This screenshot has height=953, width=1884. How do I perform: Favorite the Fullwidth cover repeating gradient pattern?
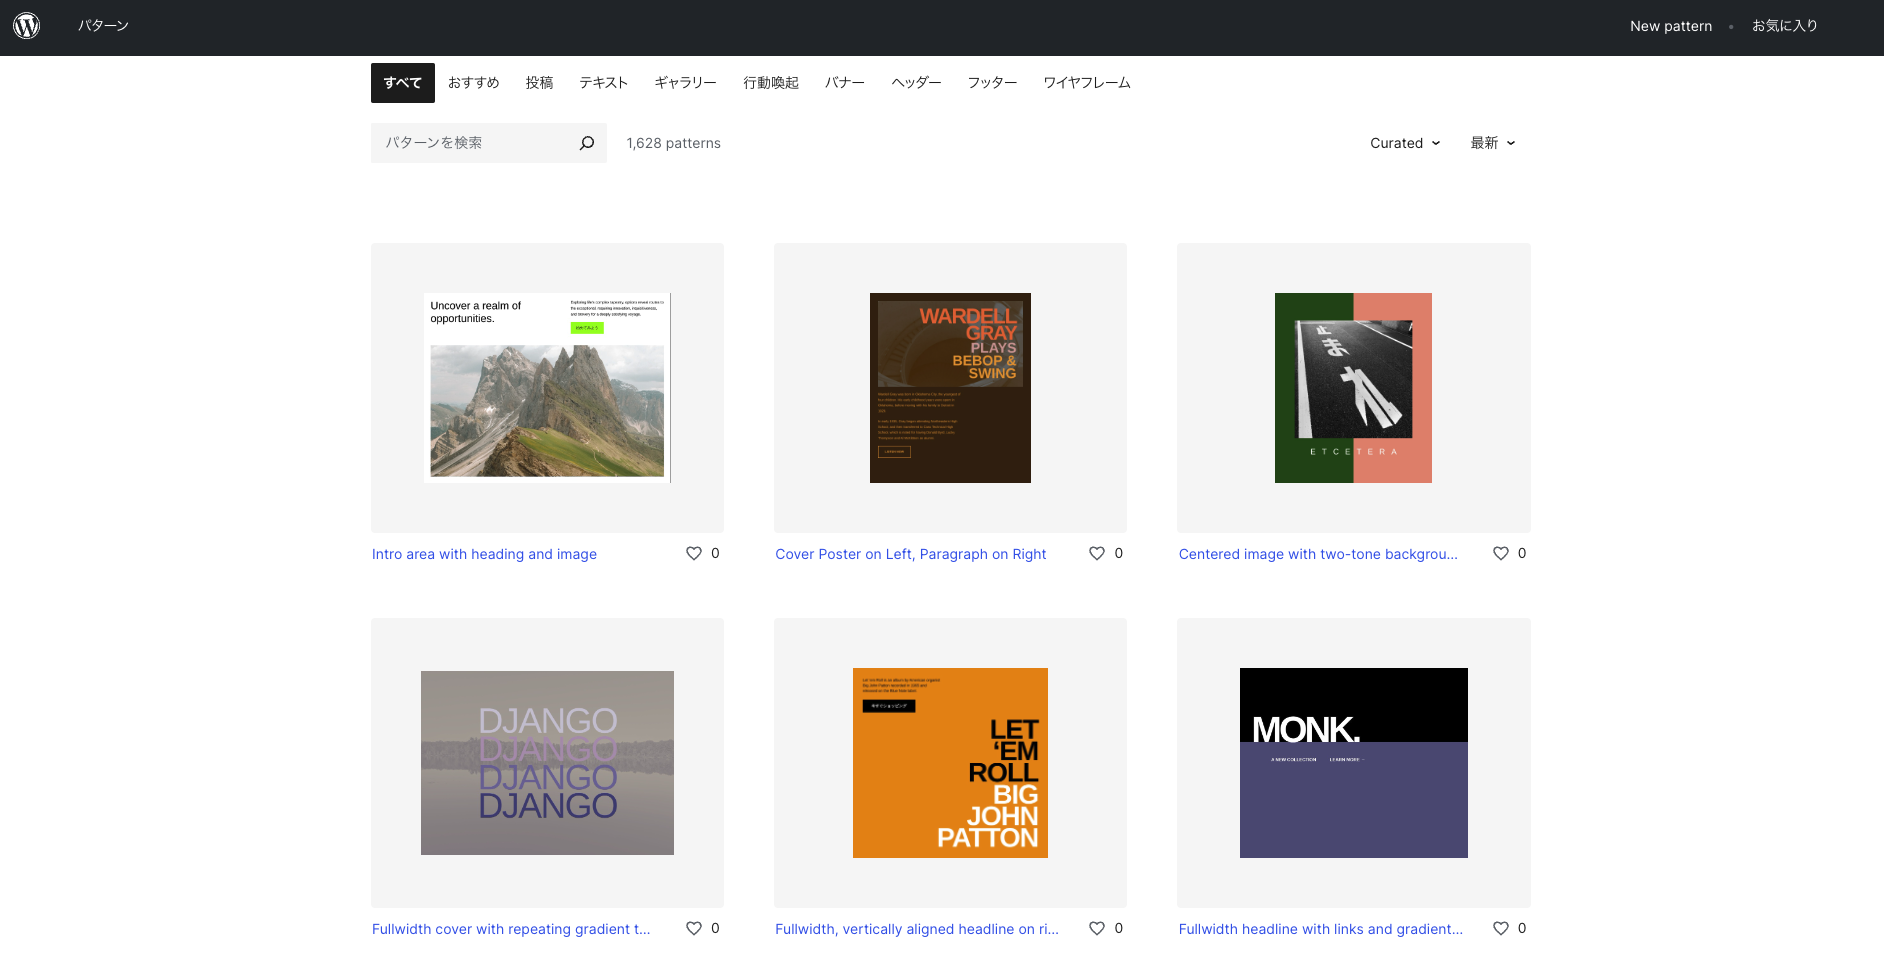pyautogui.click(x=694, y=928)
